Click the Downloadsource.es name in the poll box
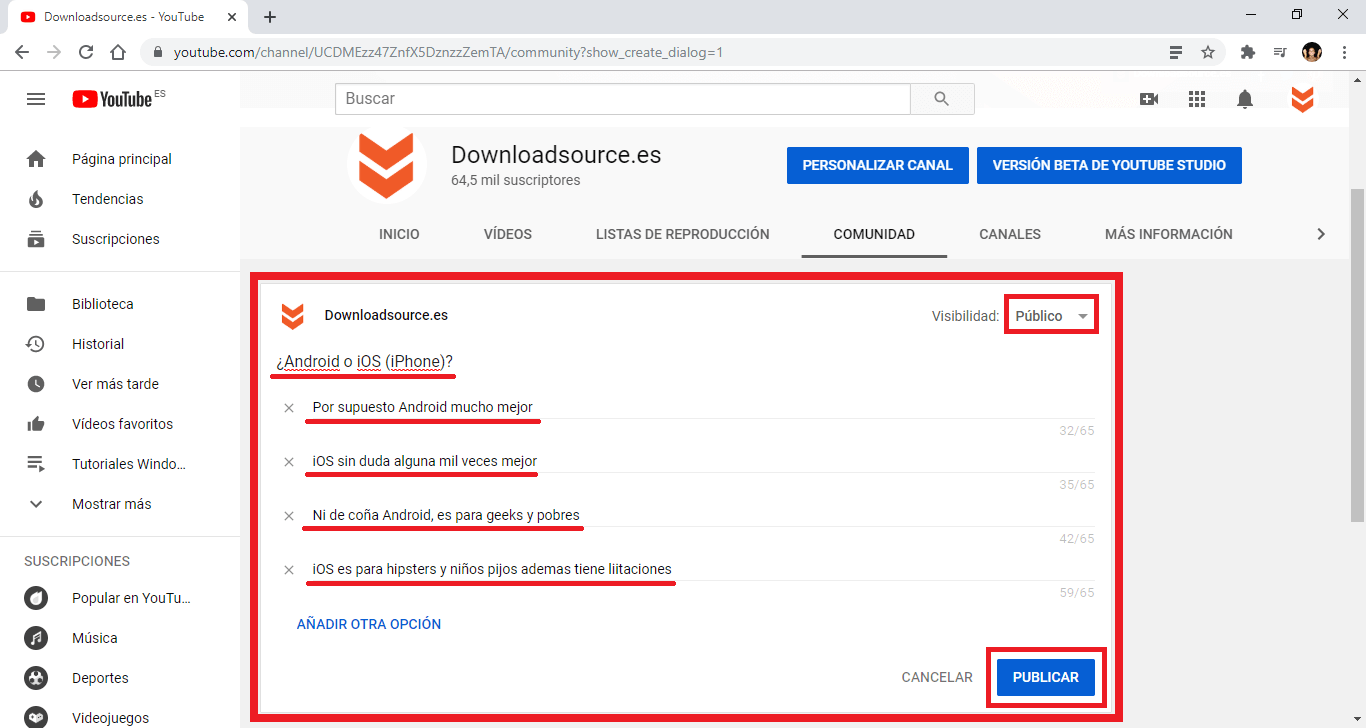 click(386, 316)
